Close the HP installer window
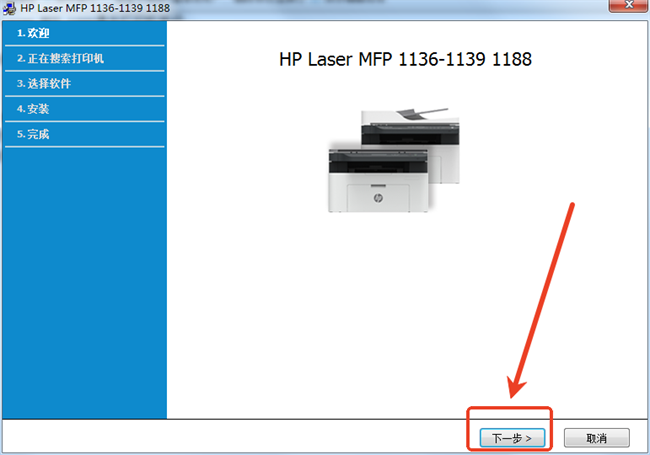This screenshot has width=650, height=455. point(628,5)
